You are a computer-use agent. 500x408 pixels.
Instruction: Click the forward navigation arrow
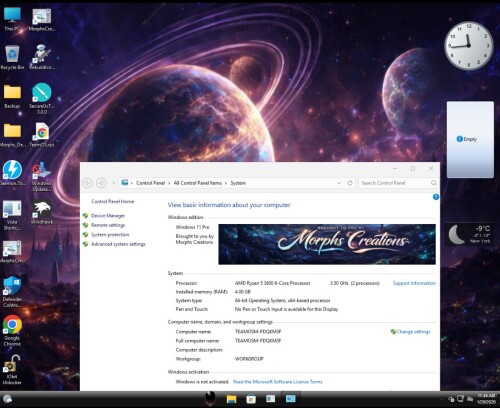pyautogui.click(x=101, y=183)
